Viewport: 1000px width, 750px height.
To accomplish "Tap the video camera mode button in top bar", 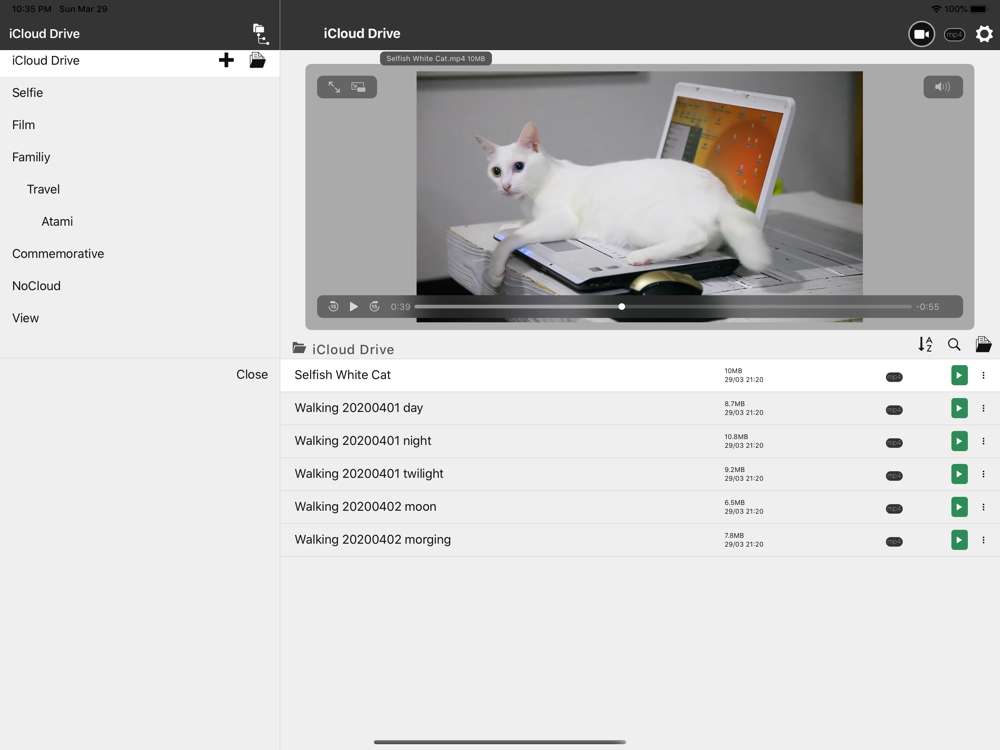I will tap(921, 34).
